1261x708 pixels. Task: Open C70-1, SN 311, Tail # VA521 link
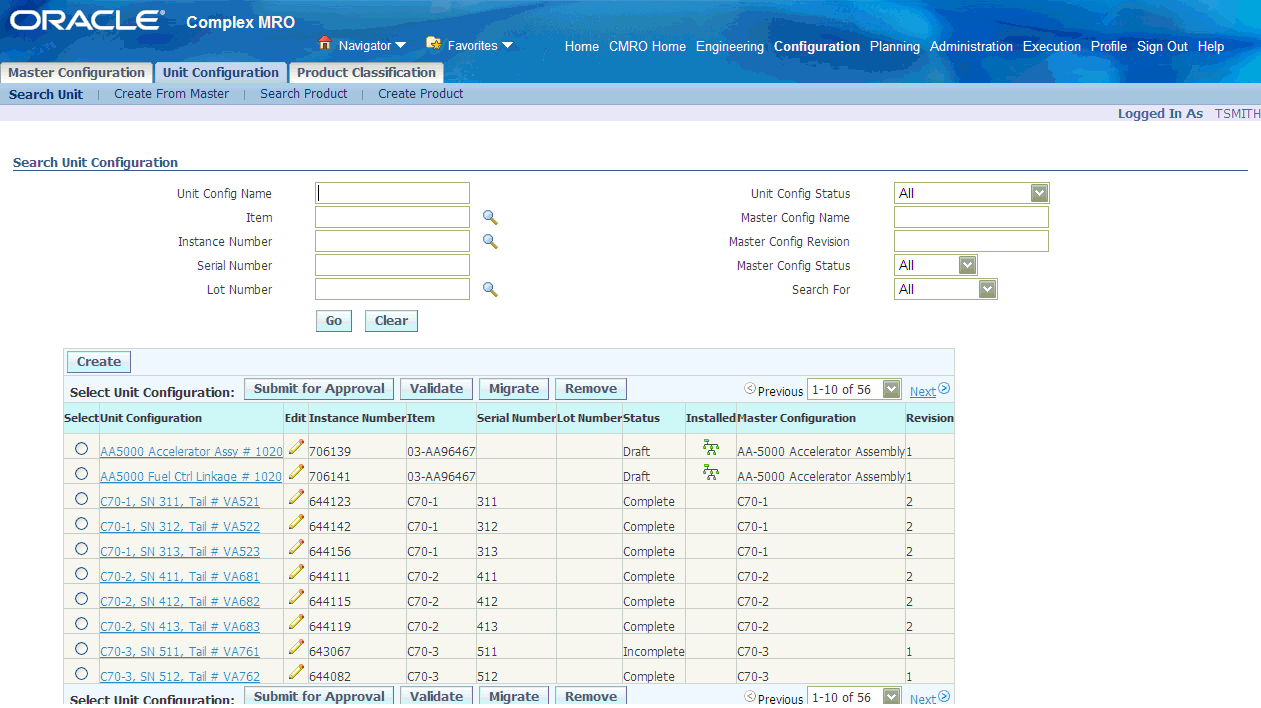pos(180,502)
